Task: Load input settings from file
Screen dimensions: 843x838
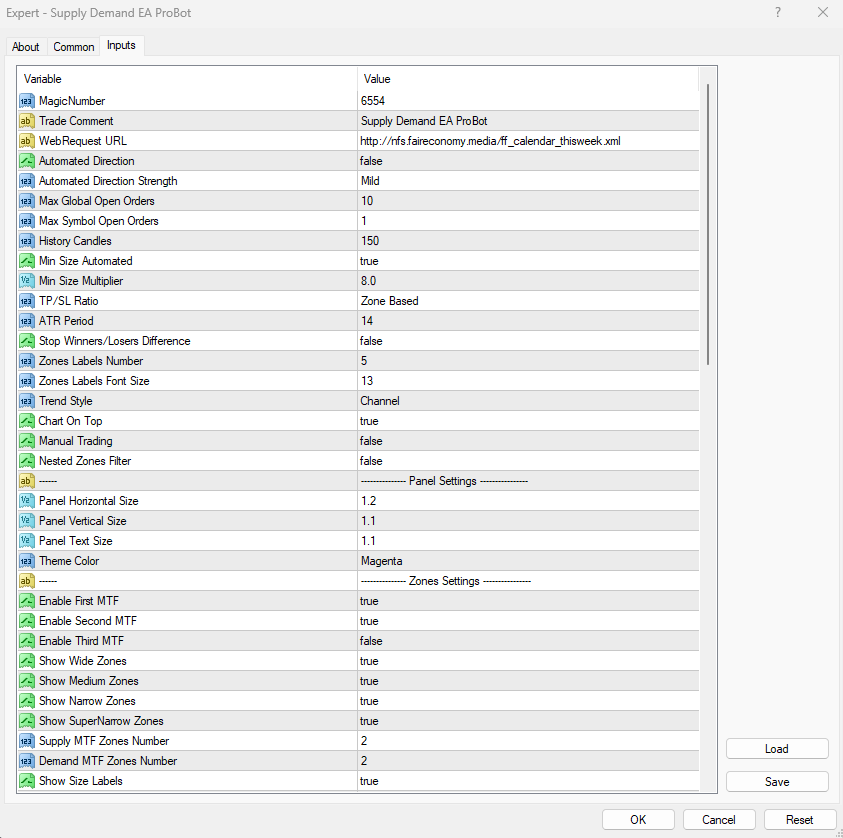Action: click(x=777, y=749)
